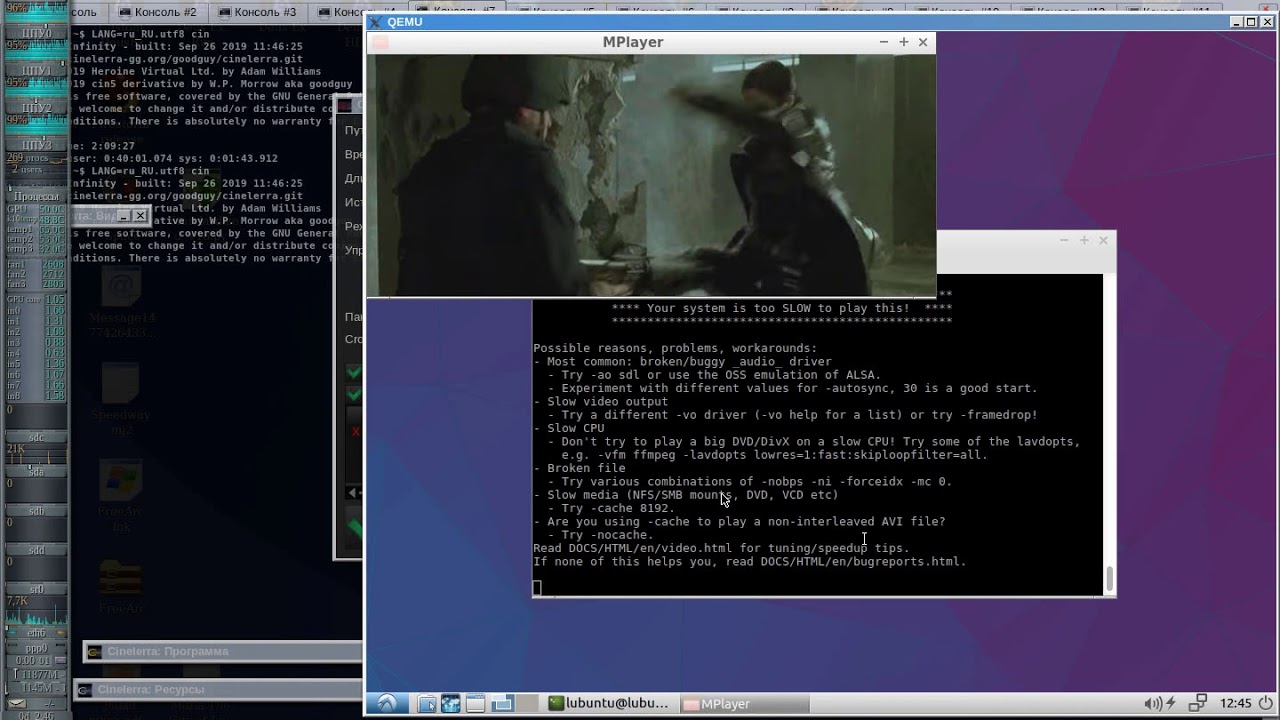Click the window icon in Lubuntu panel
The width and height of the screenshot is (1280, 720).
(x=475, y=704)
